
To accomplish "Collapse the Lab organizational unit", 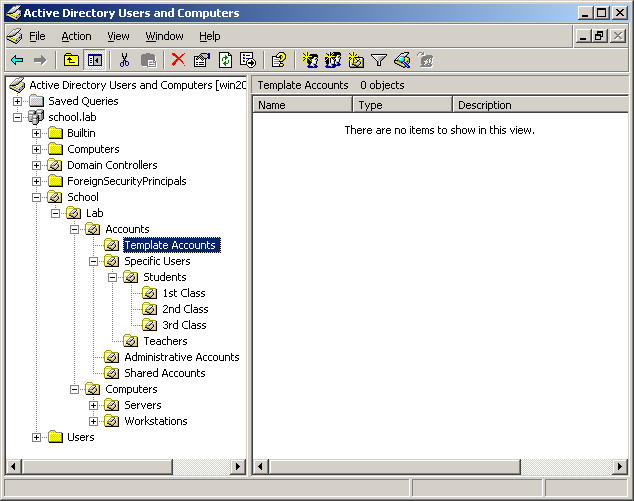I will point(55,213).
